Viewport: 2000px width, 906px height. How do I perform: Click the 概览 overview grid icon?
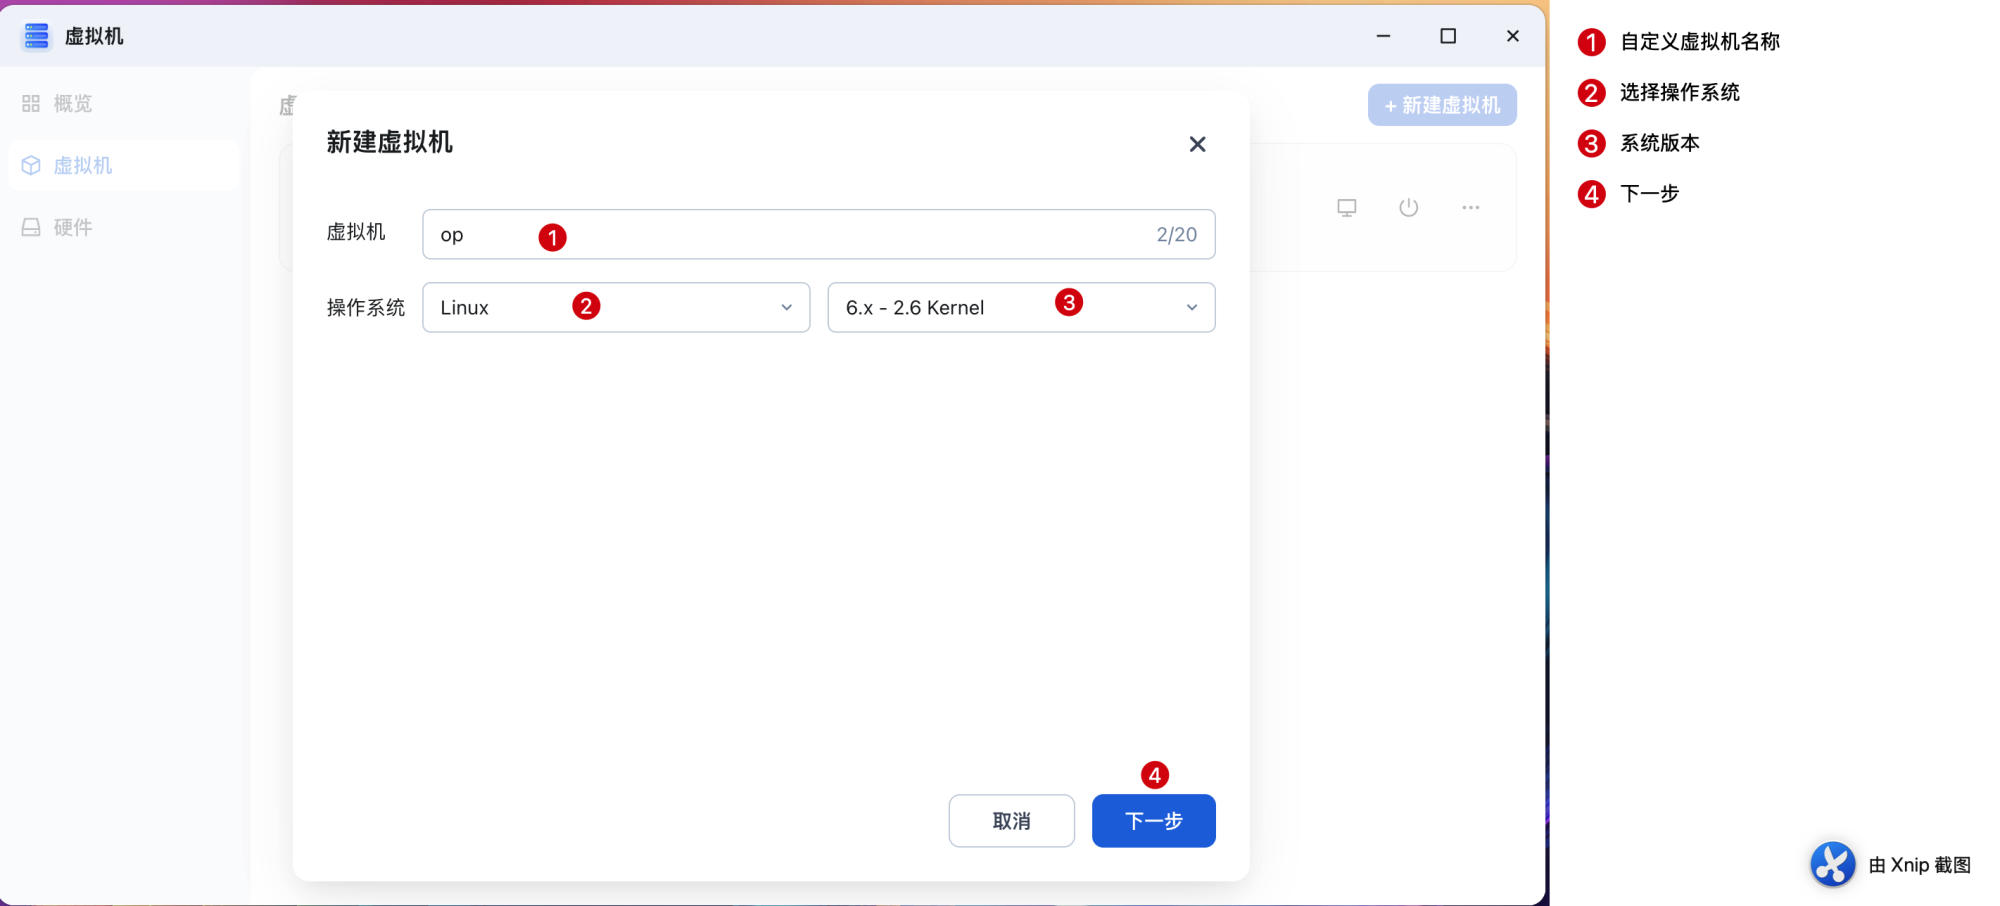point(31,104)
